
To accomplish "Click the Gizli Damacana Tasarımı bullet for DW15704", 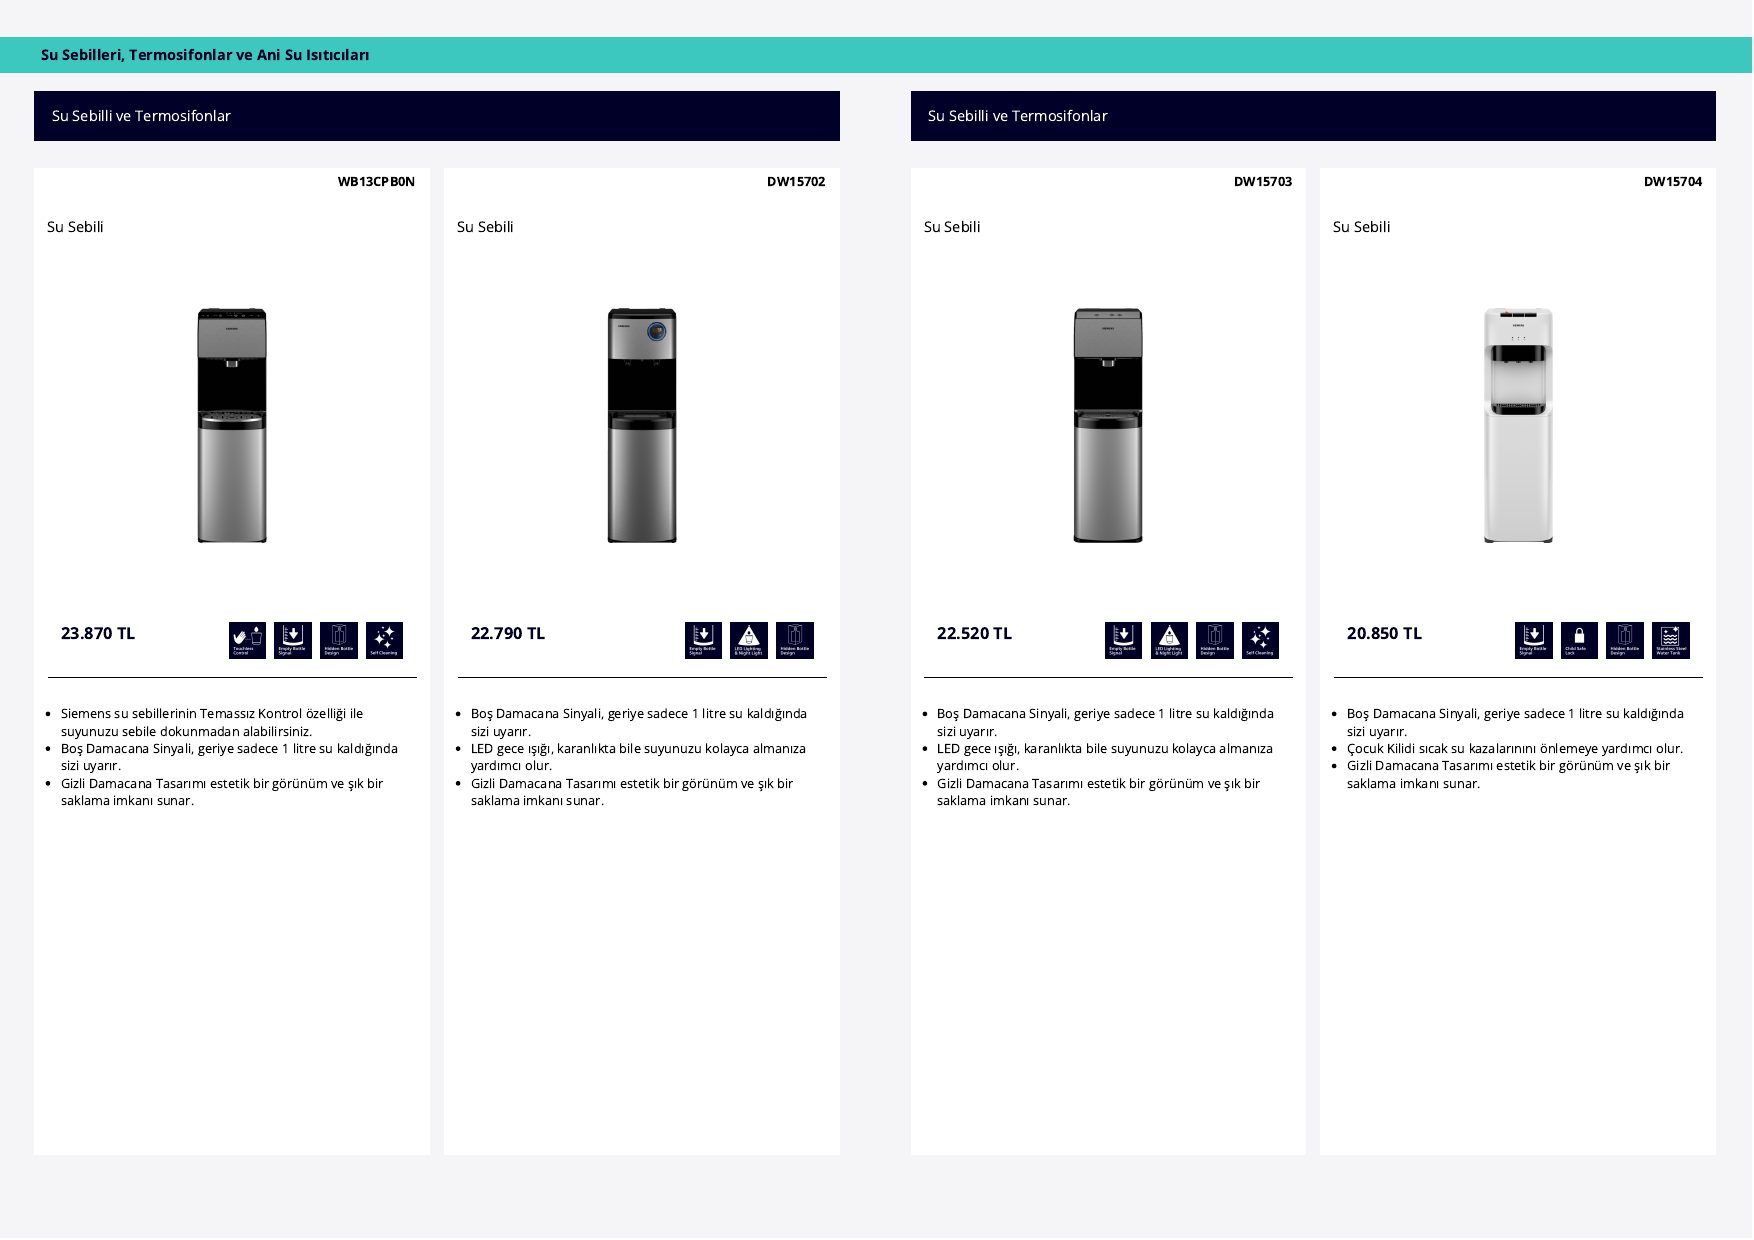I will tap(1508, 775).
